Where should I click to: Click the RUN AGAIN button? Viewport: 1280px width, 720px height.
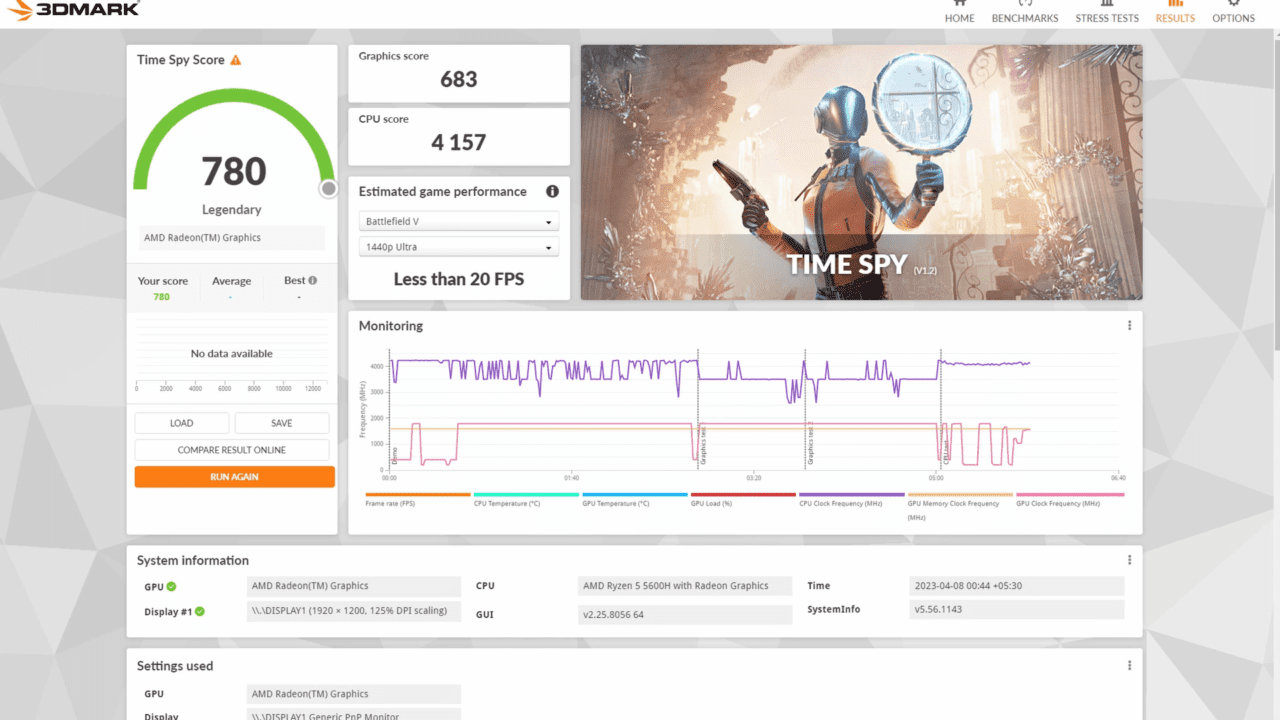point(234,477)
